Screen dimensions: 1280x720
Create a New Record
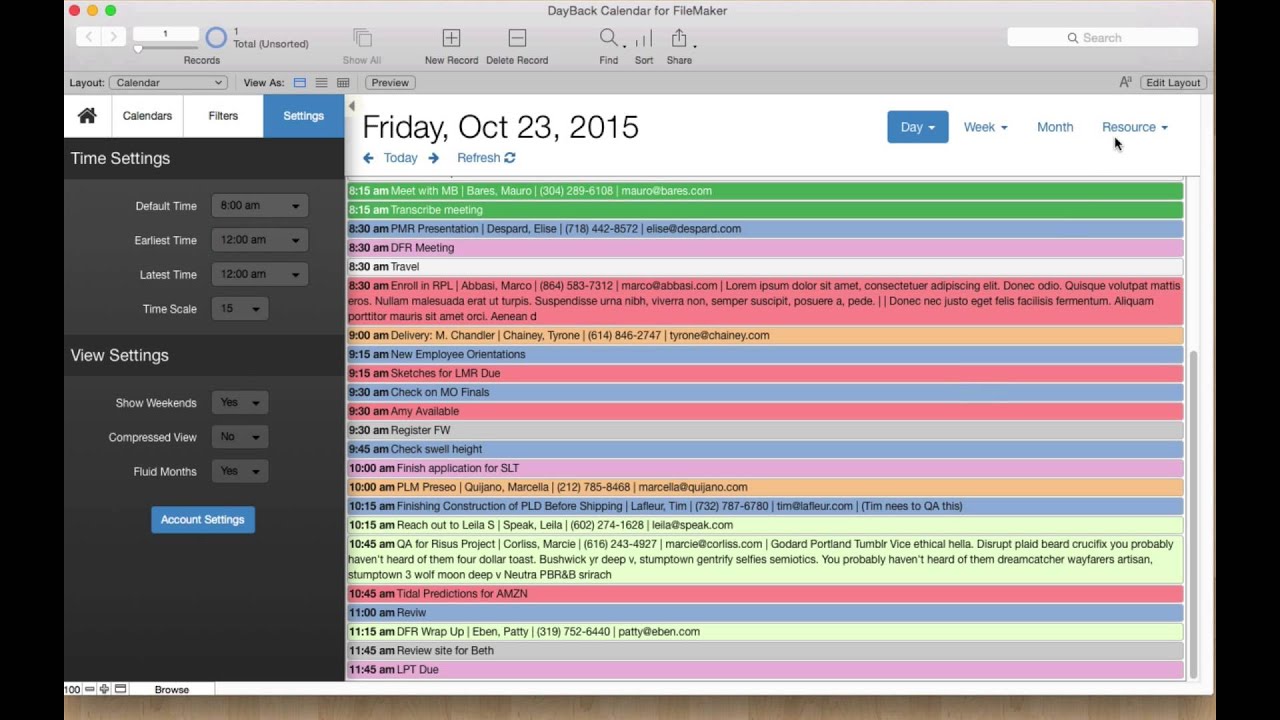(451, 38)
